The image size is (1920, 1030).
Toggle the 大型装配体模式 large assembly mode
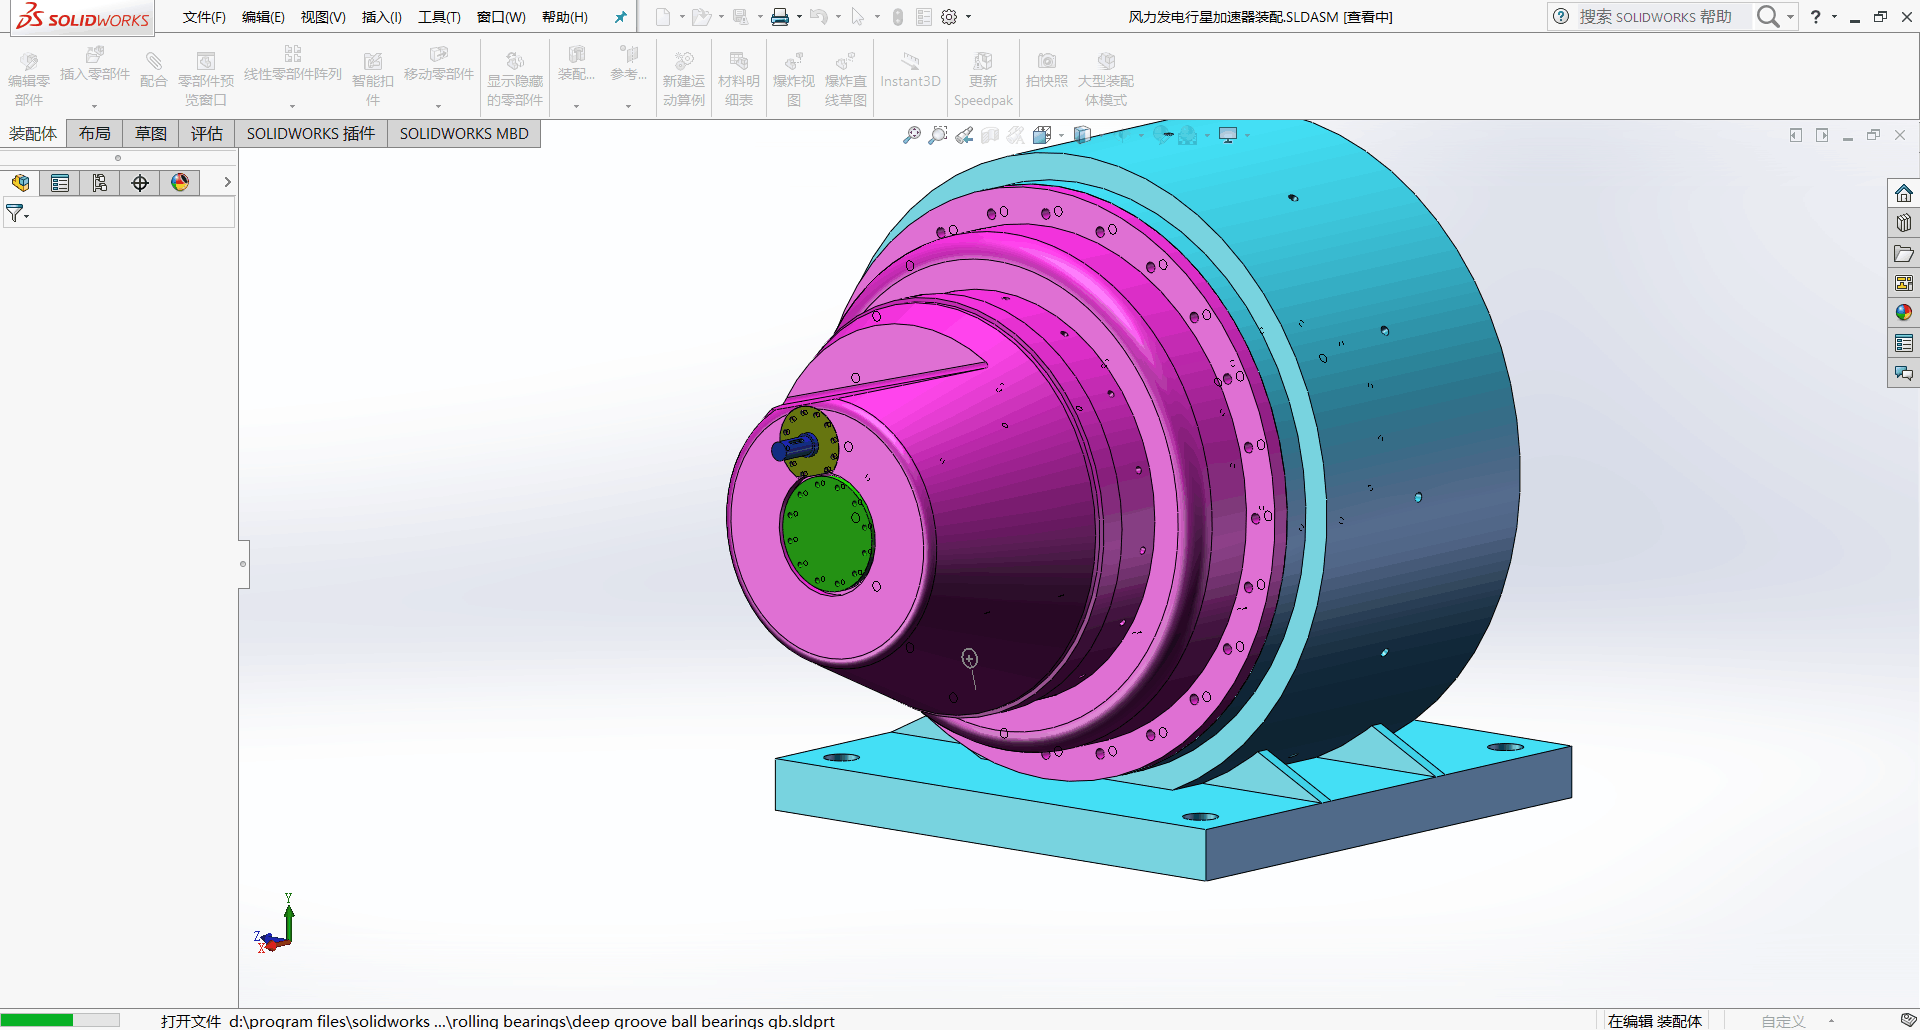click(x=1105, y=79)
